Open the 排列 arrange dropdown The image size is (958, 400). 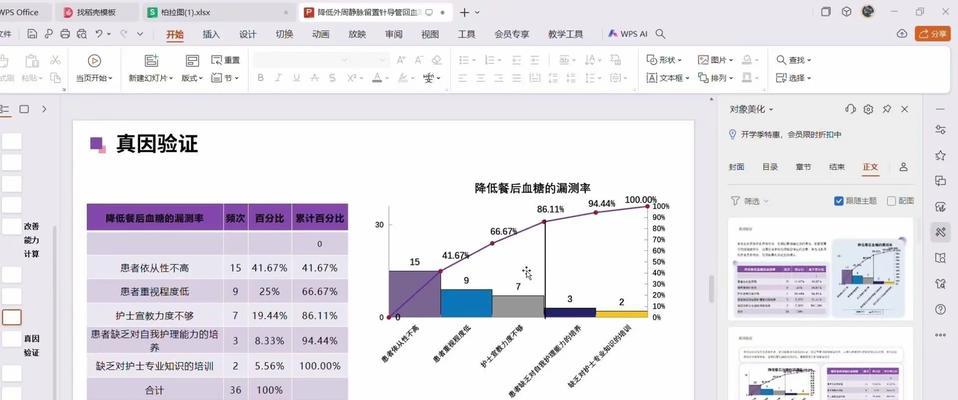click(715, 78)
